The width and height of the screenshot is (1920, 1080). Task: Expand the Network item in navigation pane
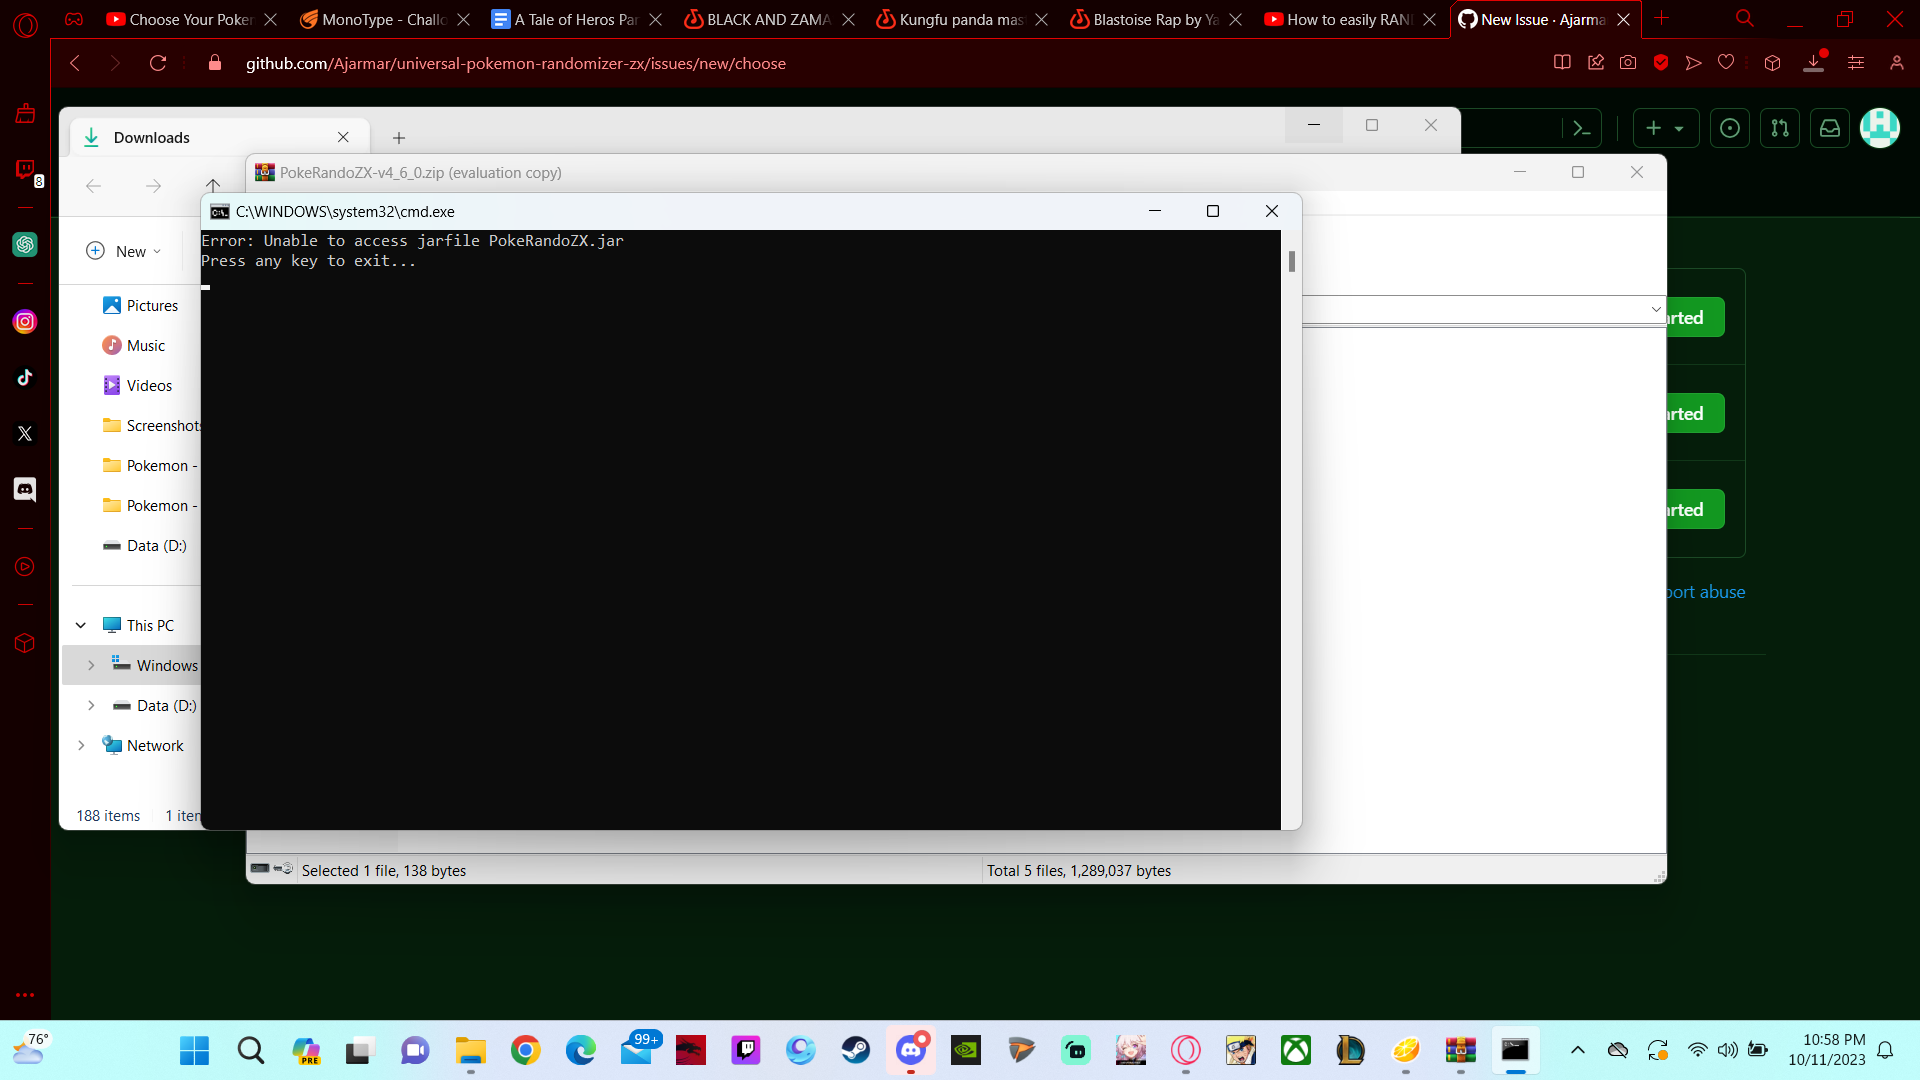[81, 745]
